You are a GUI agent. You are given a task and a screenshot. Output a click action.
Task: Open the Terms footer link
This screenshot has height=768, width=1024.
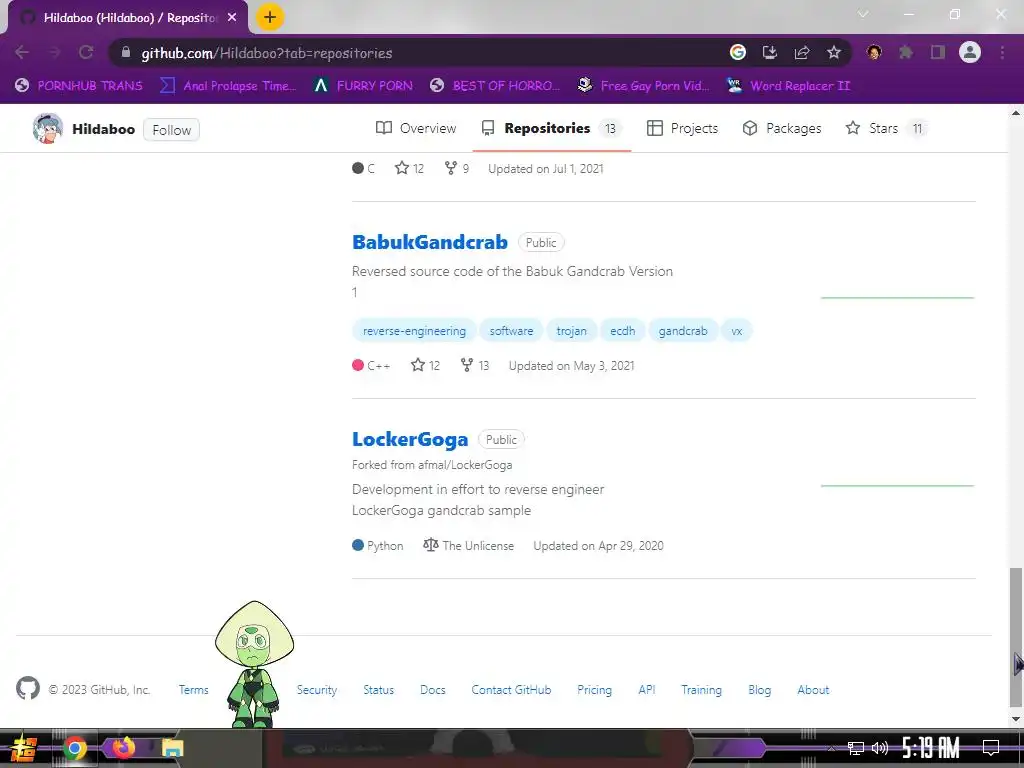194,690
